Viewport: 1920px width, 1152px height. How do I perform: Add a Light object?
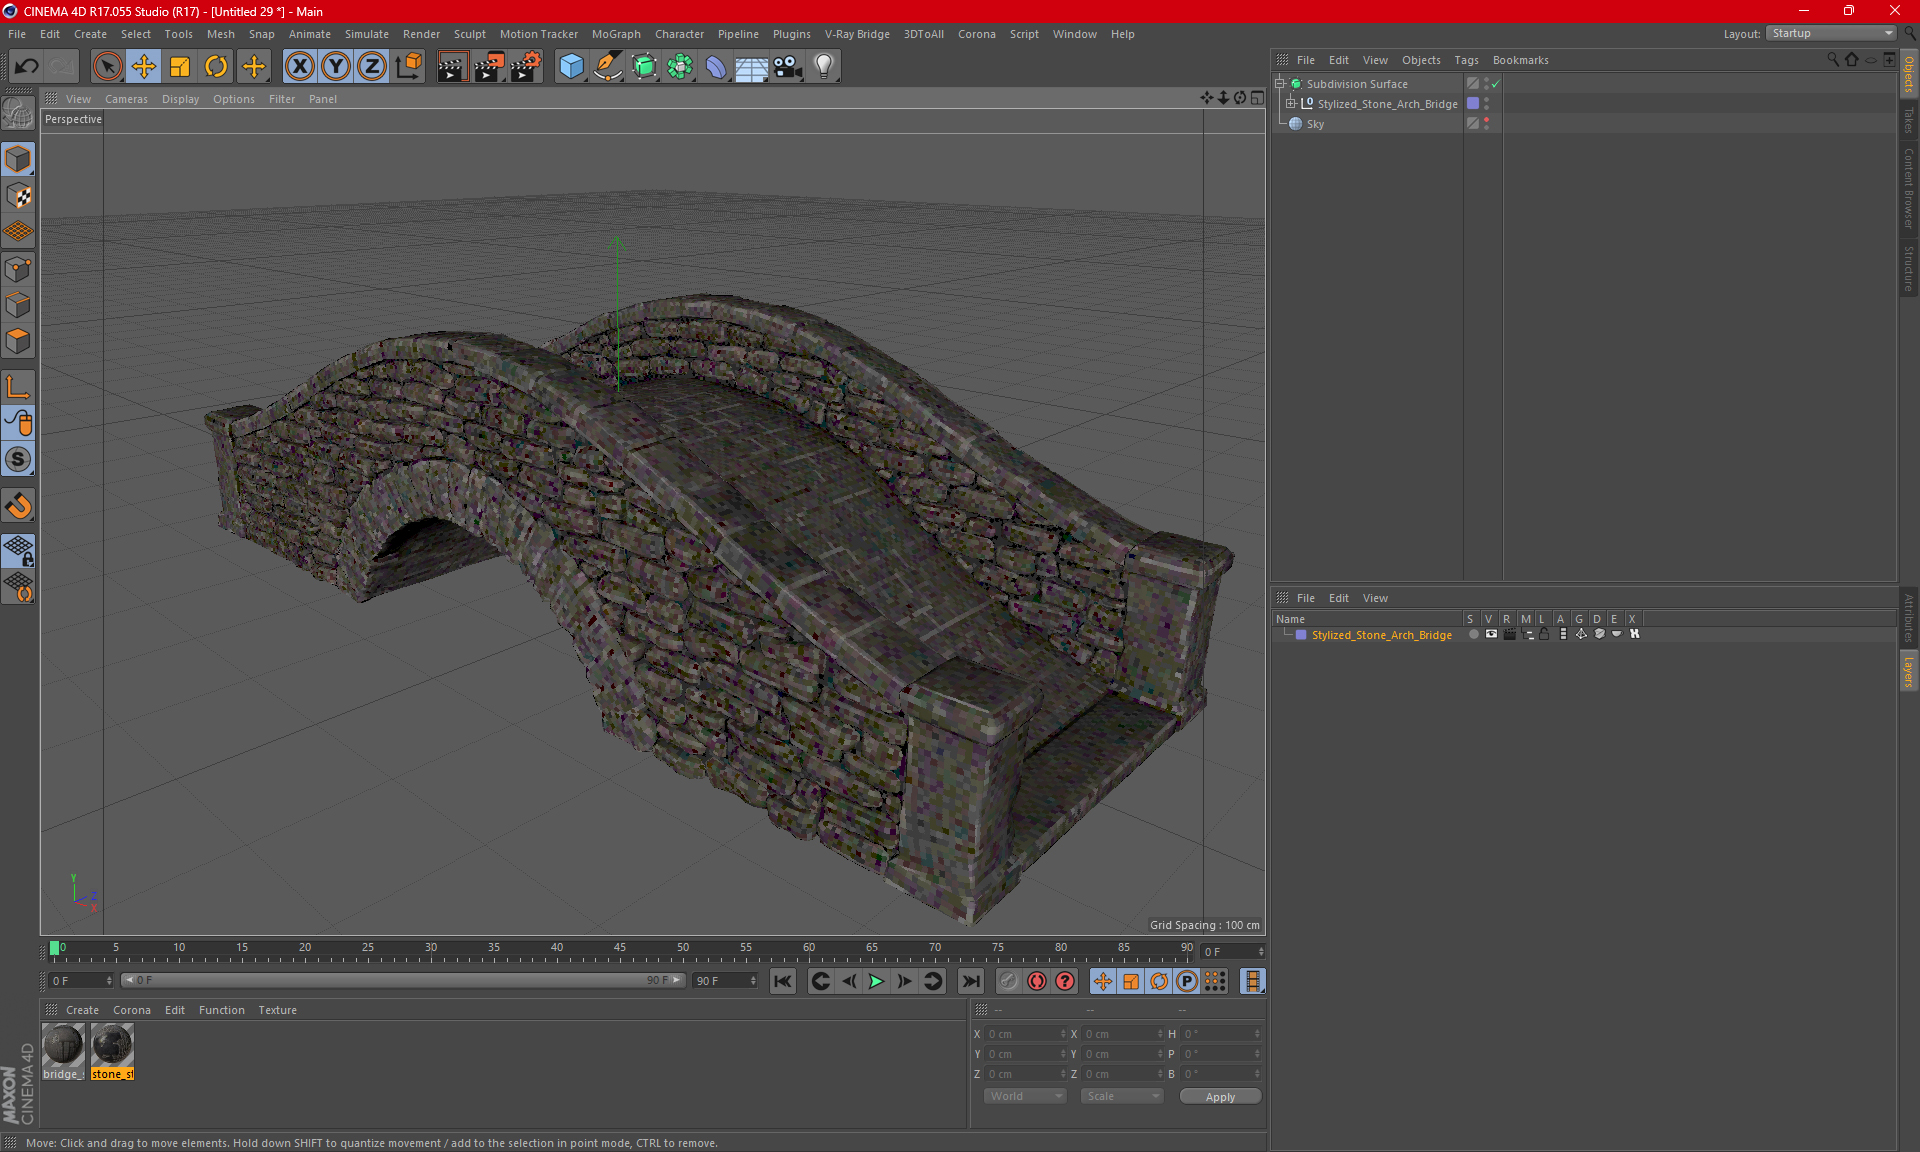coord(824,67)
